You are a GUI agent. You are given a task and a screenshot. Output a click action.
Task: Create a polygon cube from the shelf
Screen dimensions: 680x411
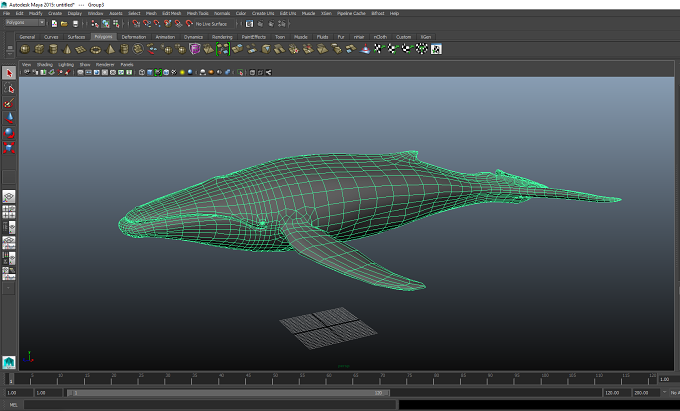tap(39, 49)
